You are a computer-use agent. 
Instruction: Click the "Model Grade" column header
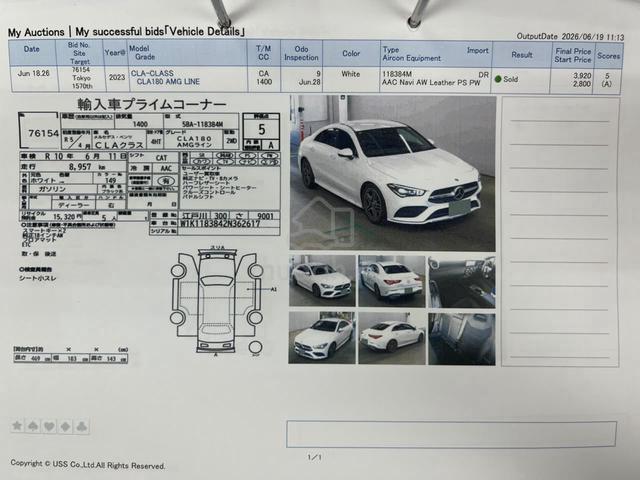[142, 53]
